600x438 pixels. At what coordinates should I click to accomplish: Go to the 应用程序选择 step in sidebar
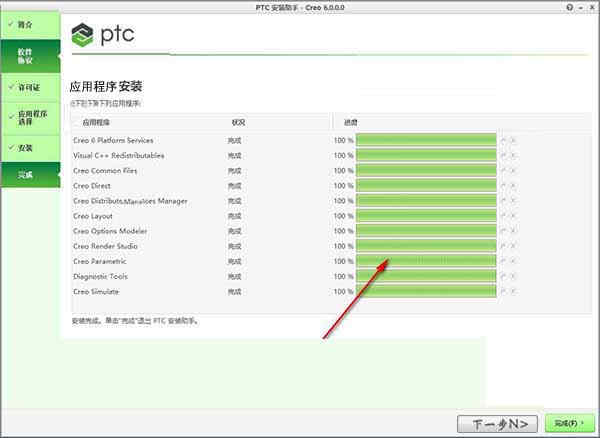[x=30, y=118]
